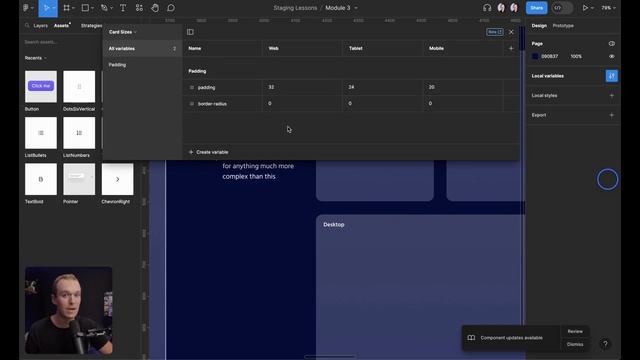Add a new mode column with plus
Viewport: 640px width, 360px height.
[511, 48]
